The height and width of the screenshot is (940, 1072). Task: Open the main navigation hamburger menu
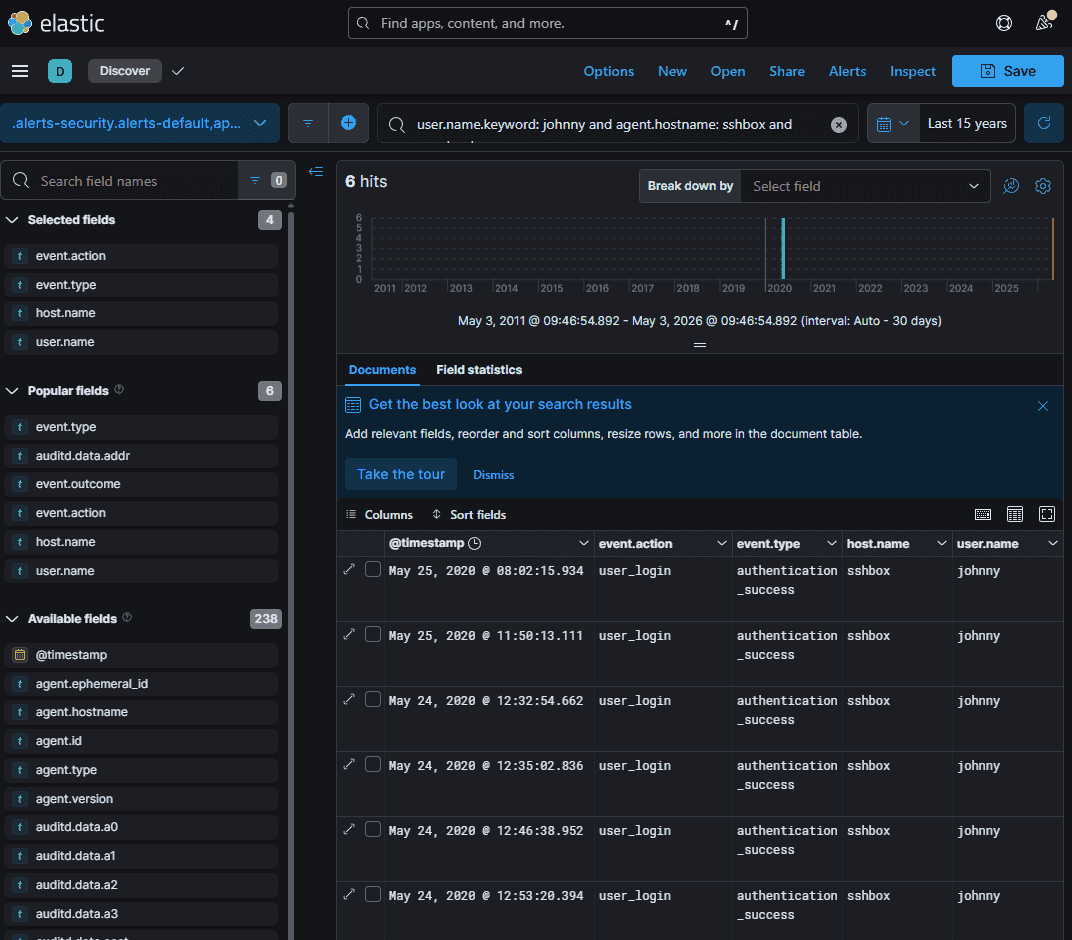point(20,71)
